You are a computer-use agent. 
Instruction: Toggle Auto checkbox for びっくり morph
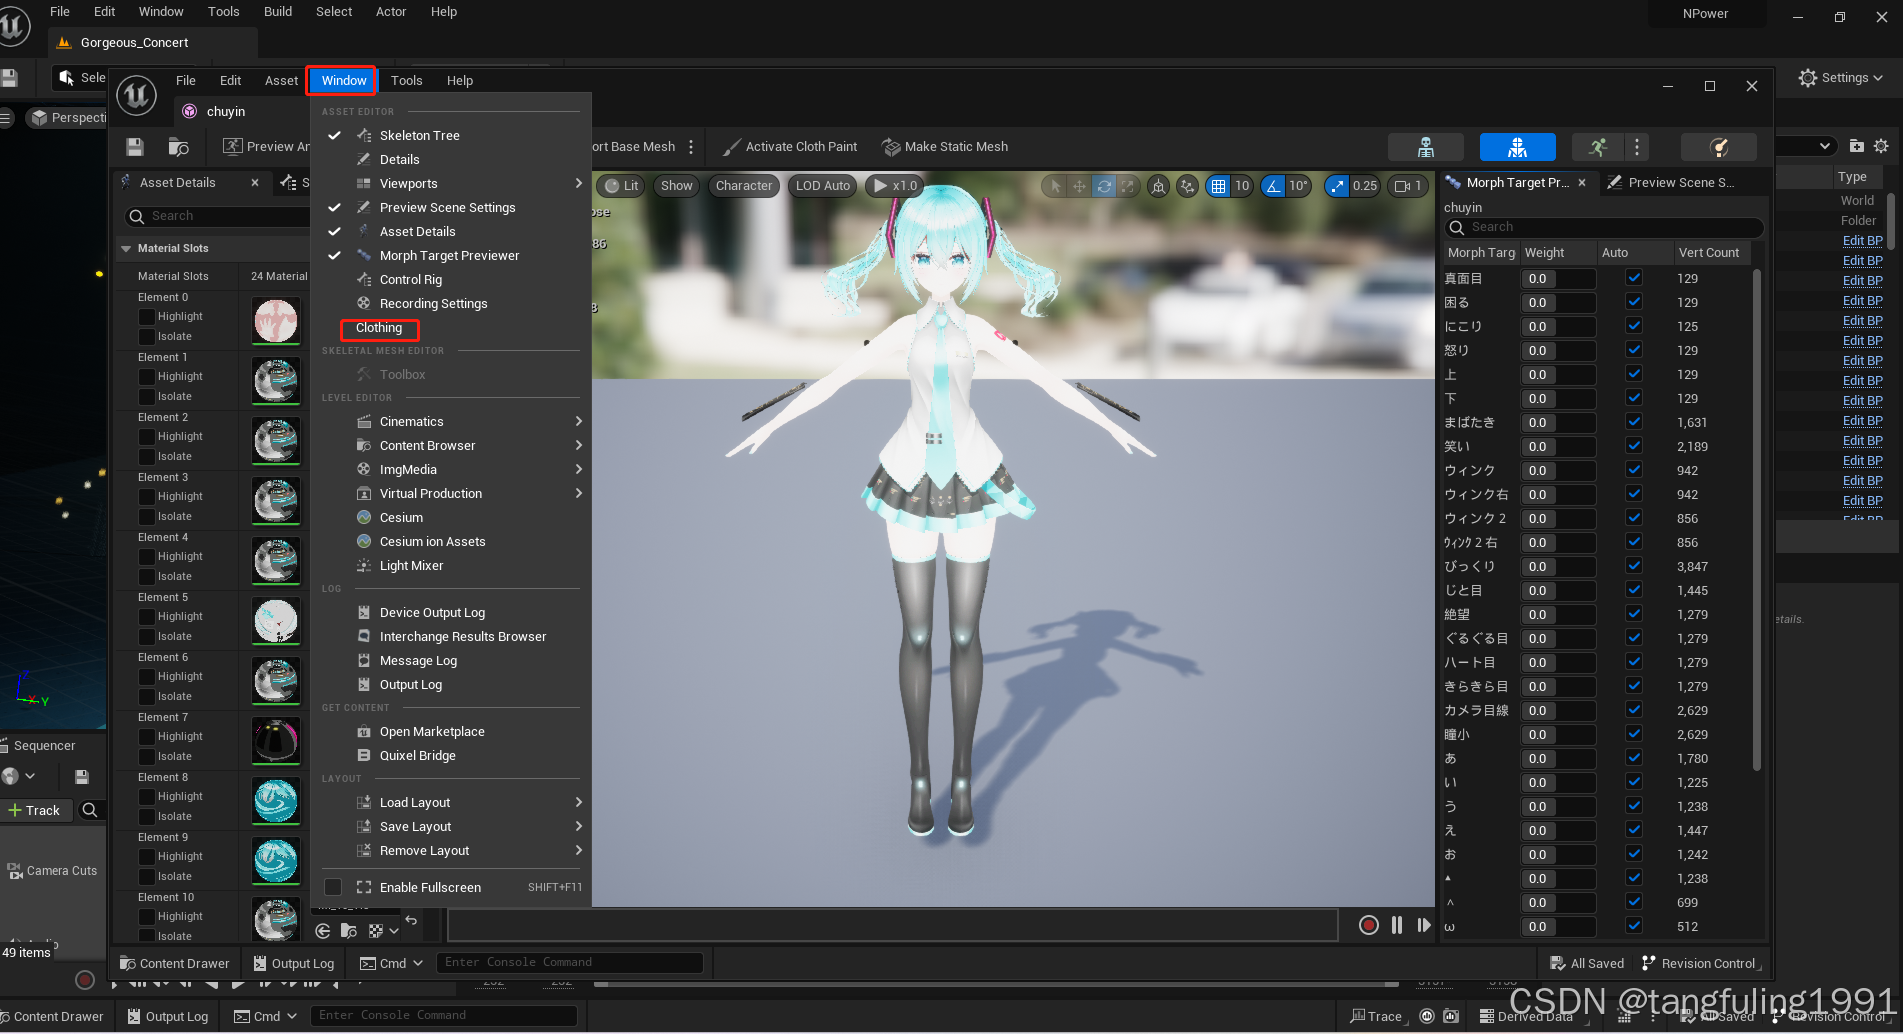(1634, 566)
